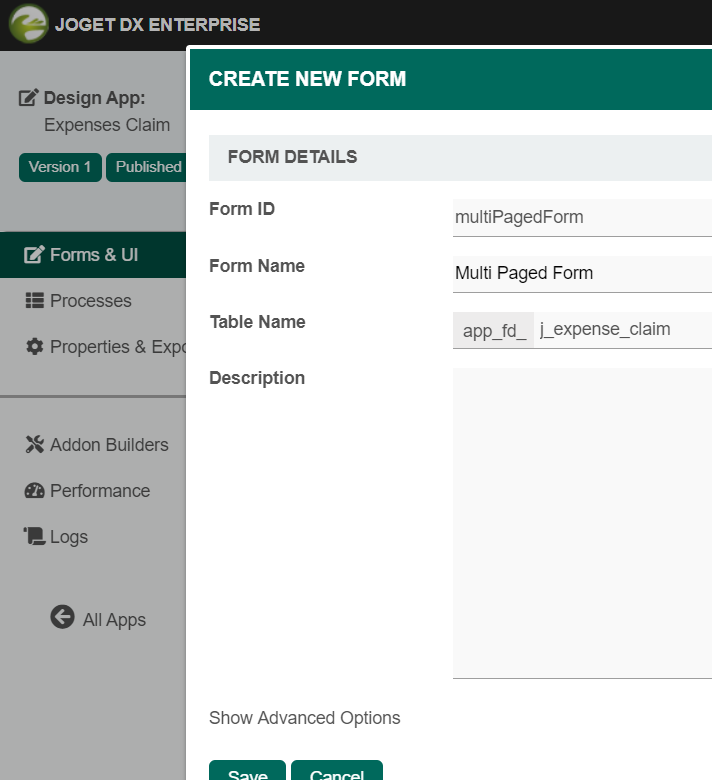Click inside the Description text area

click(x=582, y=522)
